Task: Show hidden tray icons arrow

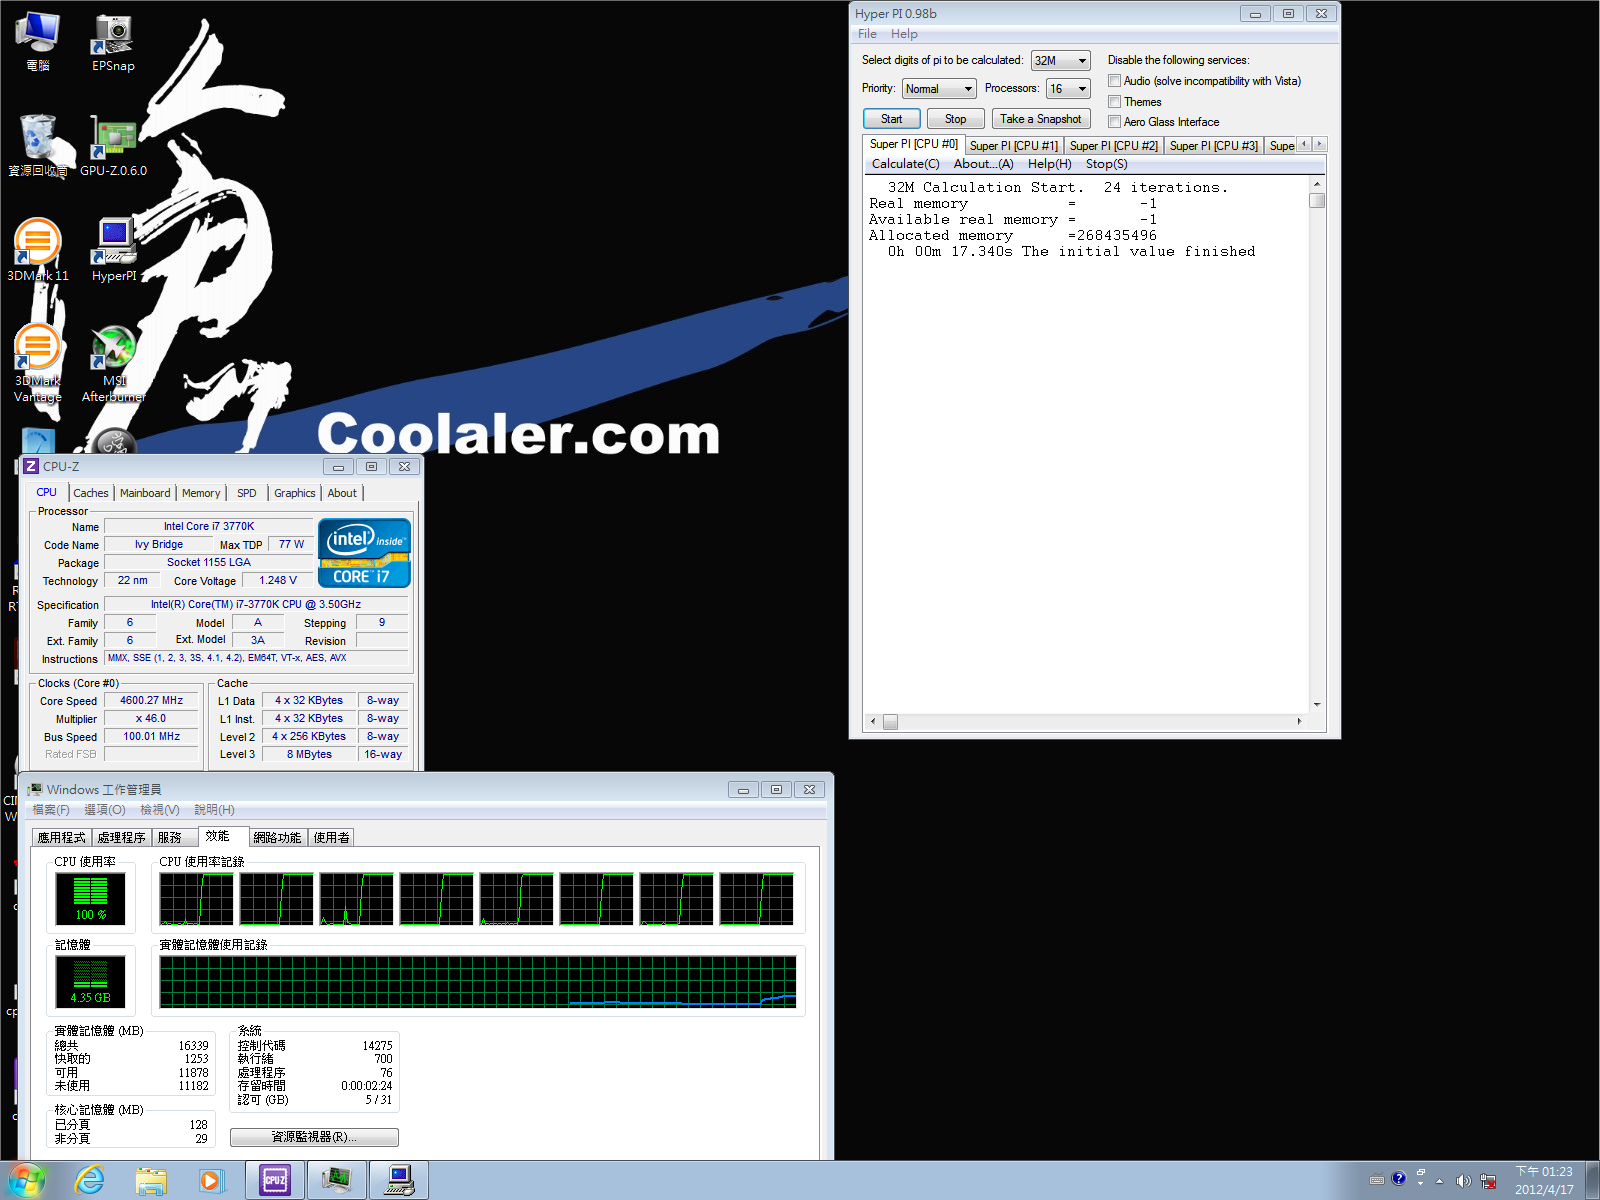Action: click(1440, 1181)
